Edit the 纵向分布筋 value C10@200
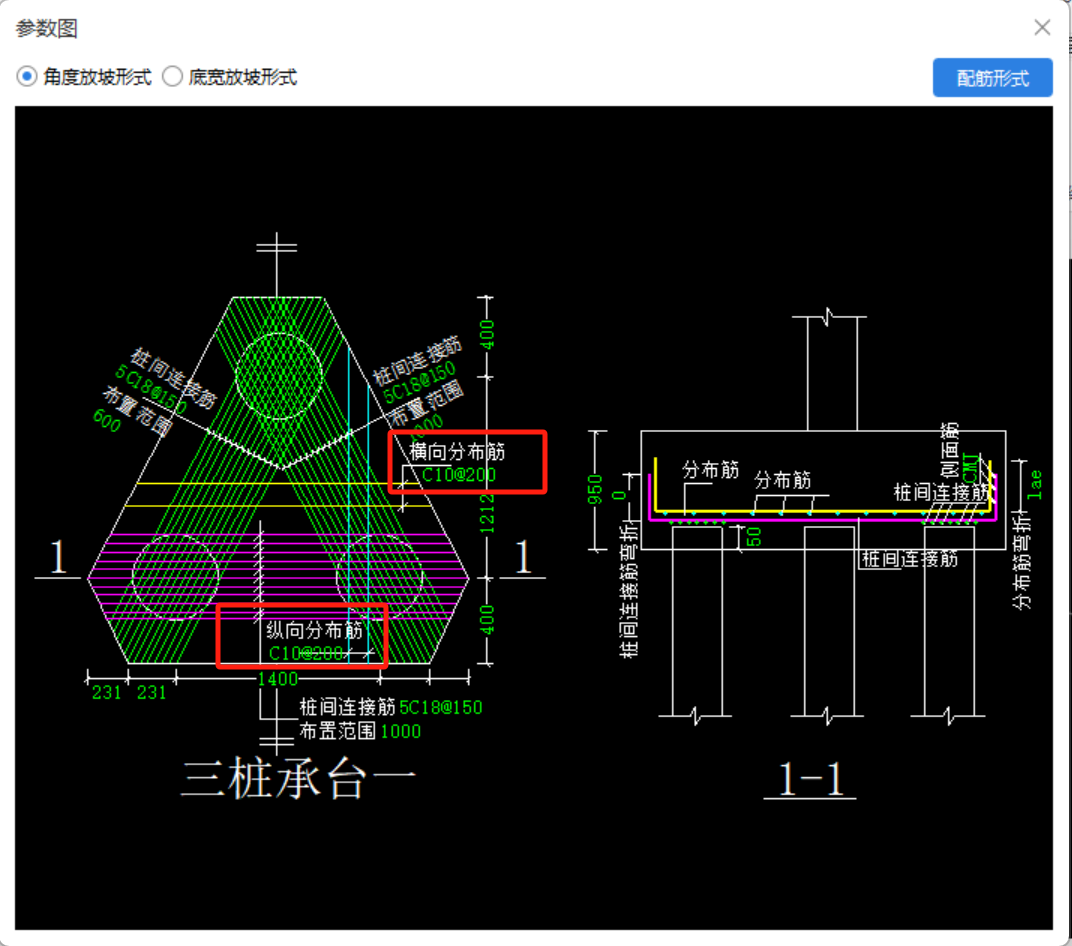Viewport: 1072px width, 946px height. click(306, 653)
